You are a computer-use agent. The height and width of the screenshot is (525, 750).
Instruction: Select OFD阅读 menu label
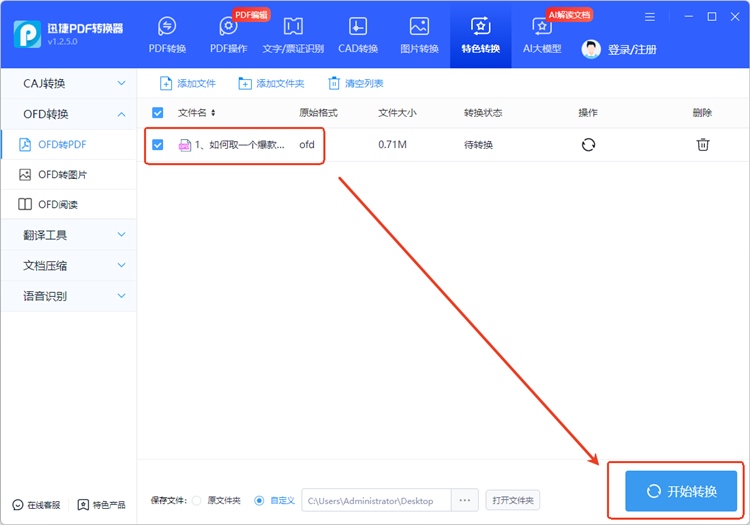pyautogui.click(x=58, y=205)
